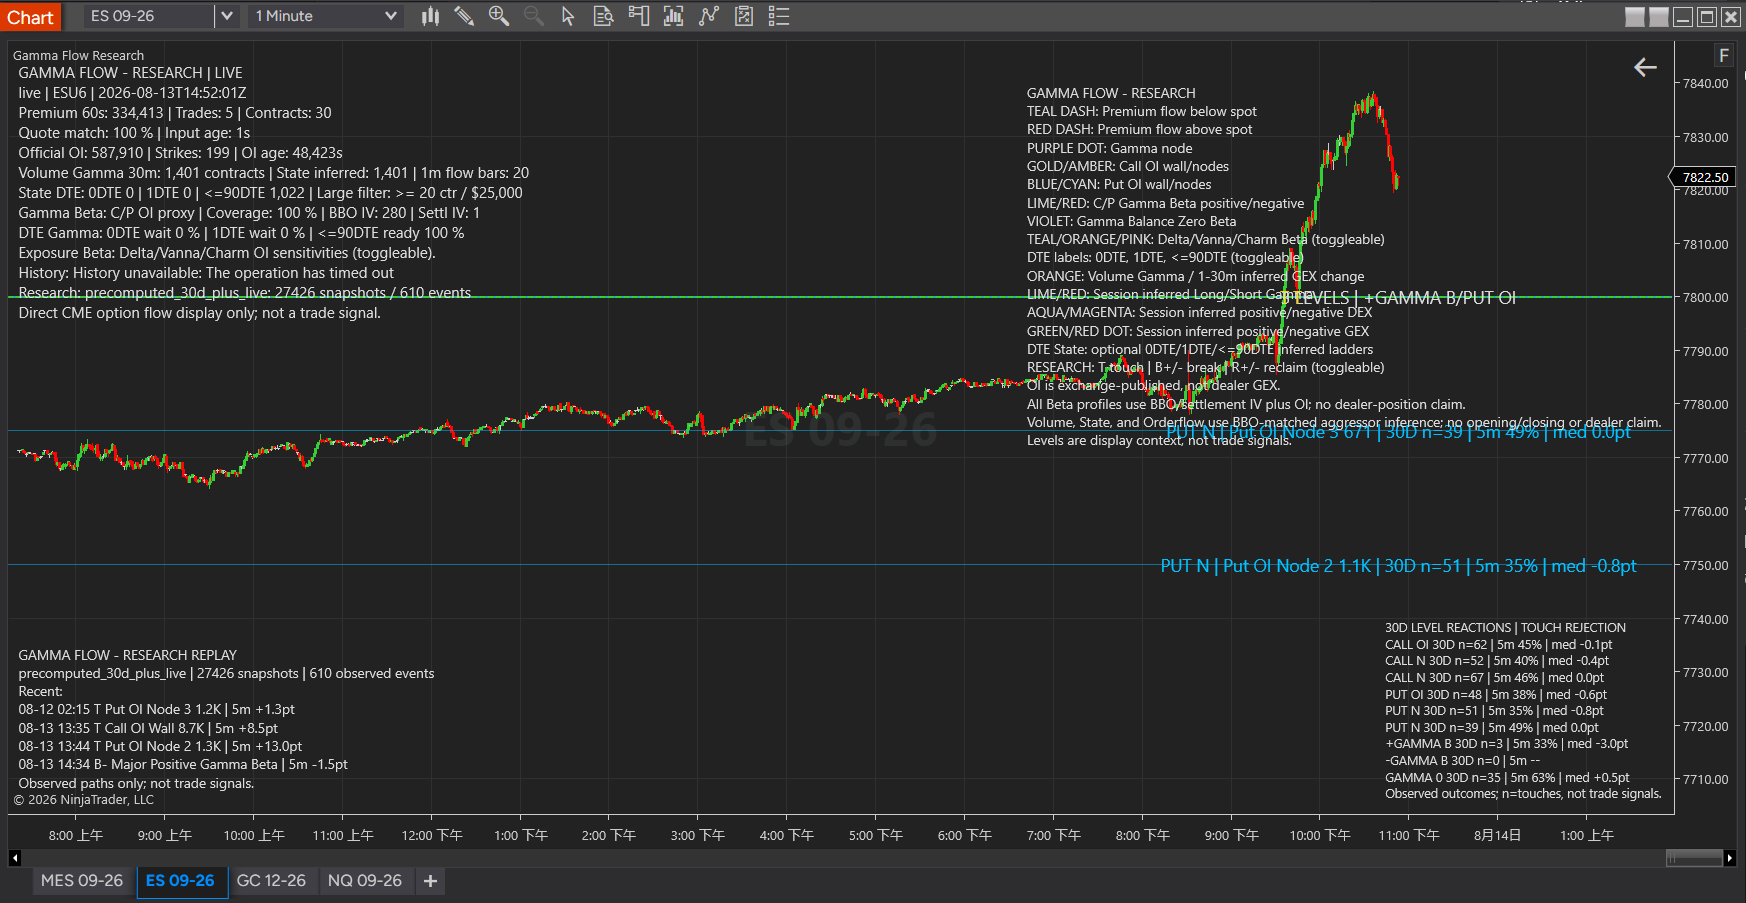Expand the instrument selector dropdown arrow
1746x903 pixels.
point(227,16)
